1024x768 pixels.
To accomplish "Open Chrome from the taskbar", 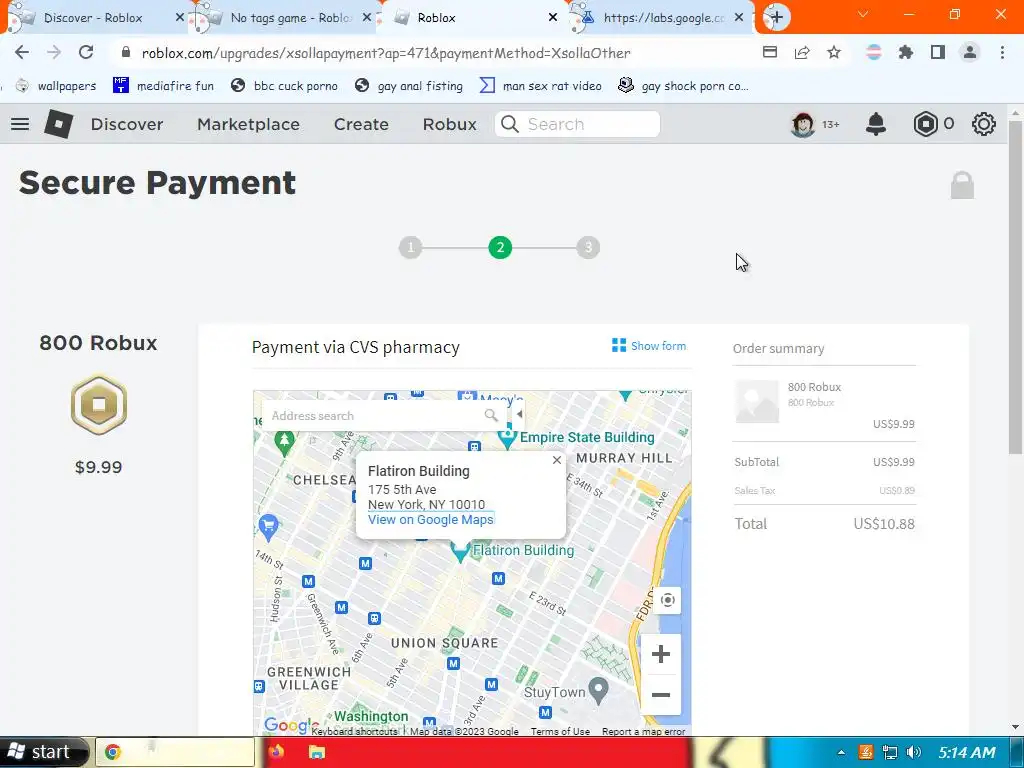I will 175,752.
